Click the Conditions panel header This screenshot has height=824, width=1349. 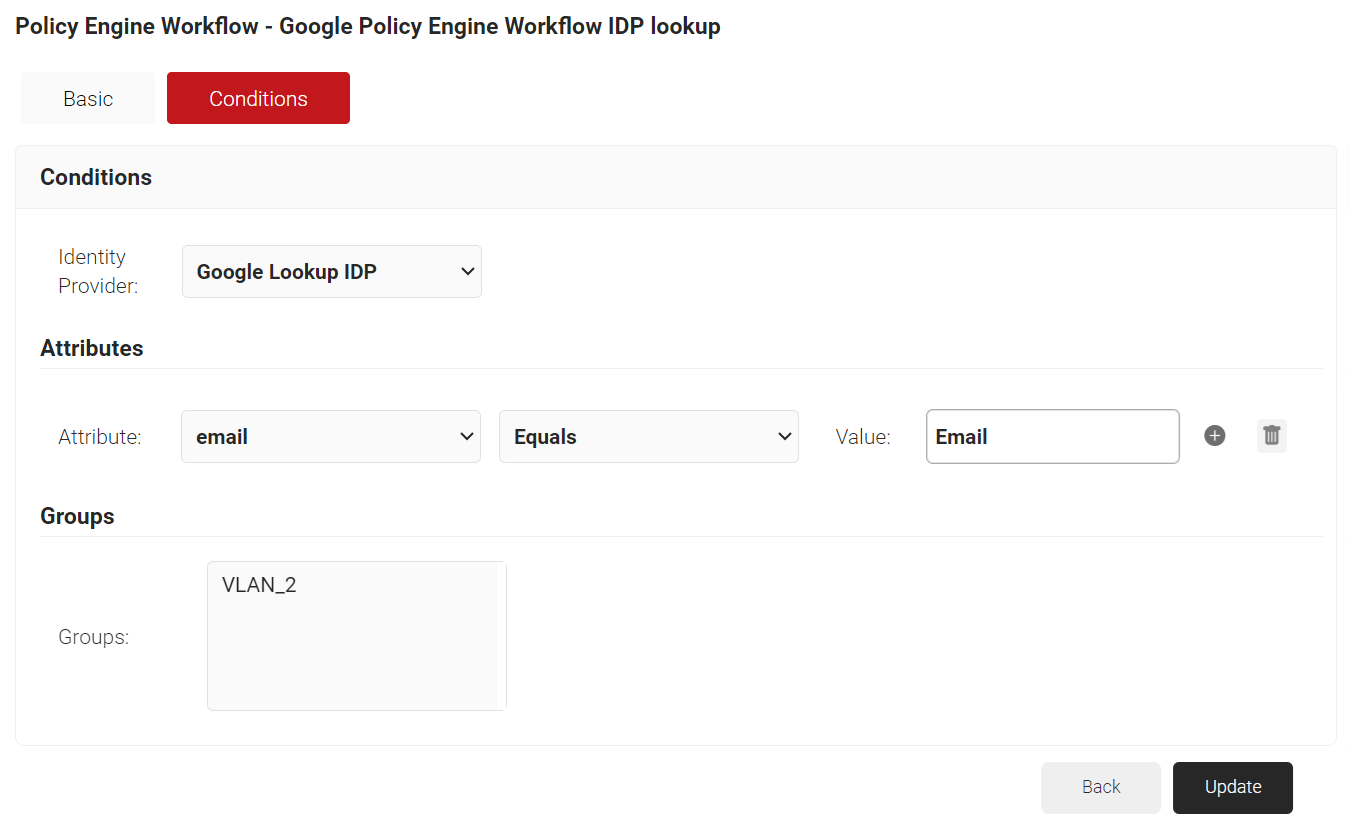96,177
